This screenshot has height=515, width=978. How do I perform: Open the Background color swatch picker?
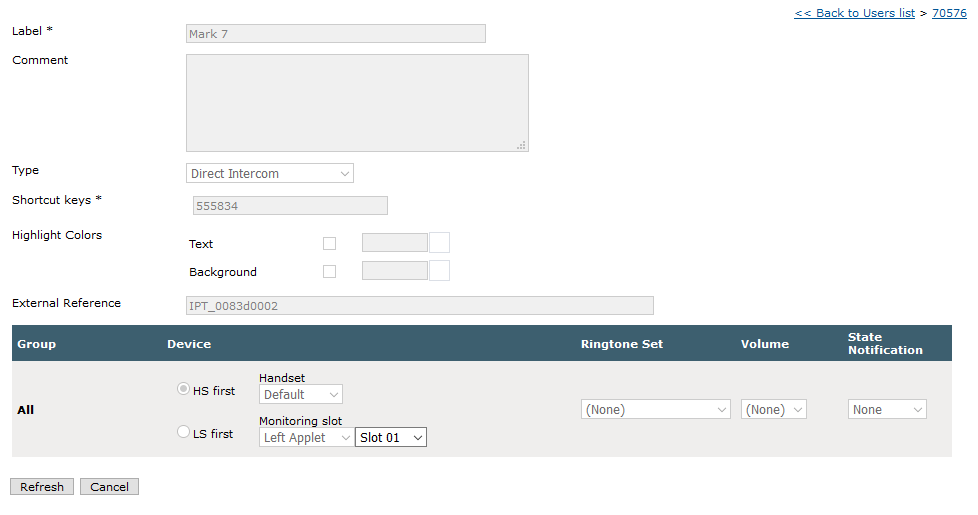pos(439,271)
